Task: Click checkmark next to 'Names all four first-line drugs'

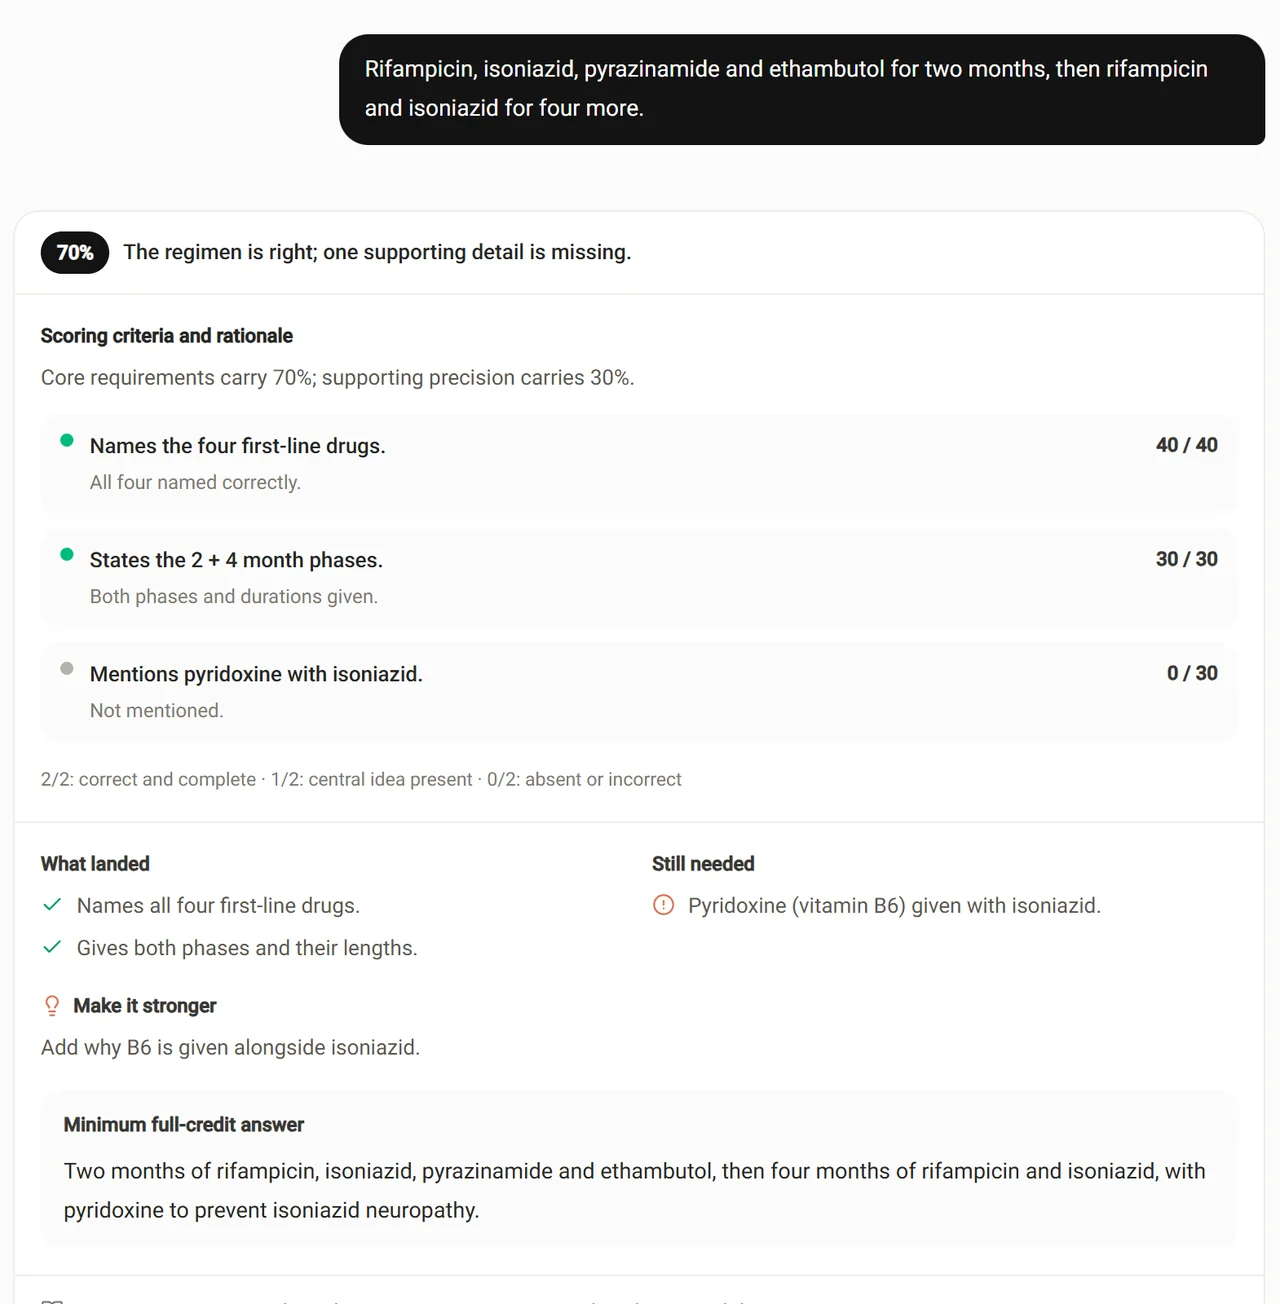Action: click(x=52, y=905)
